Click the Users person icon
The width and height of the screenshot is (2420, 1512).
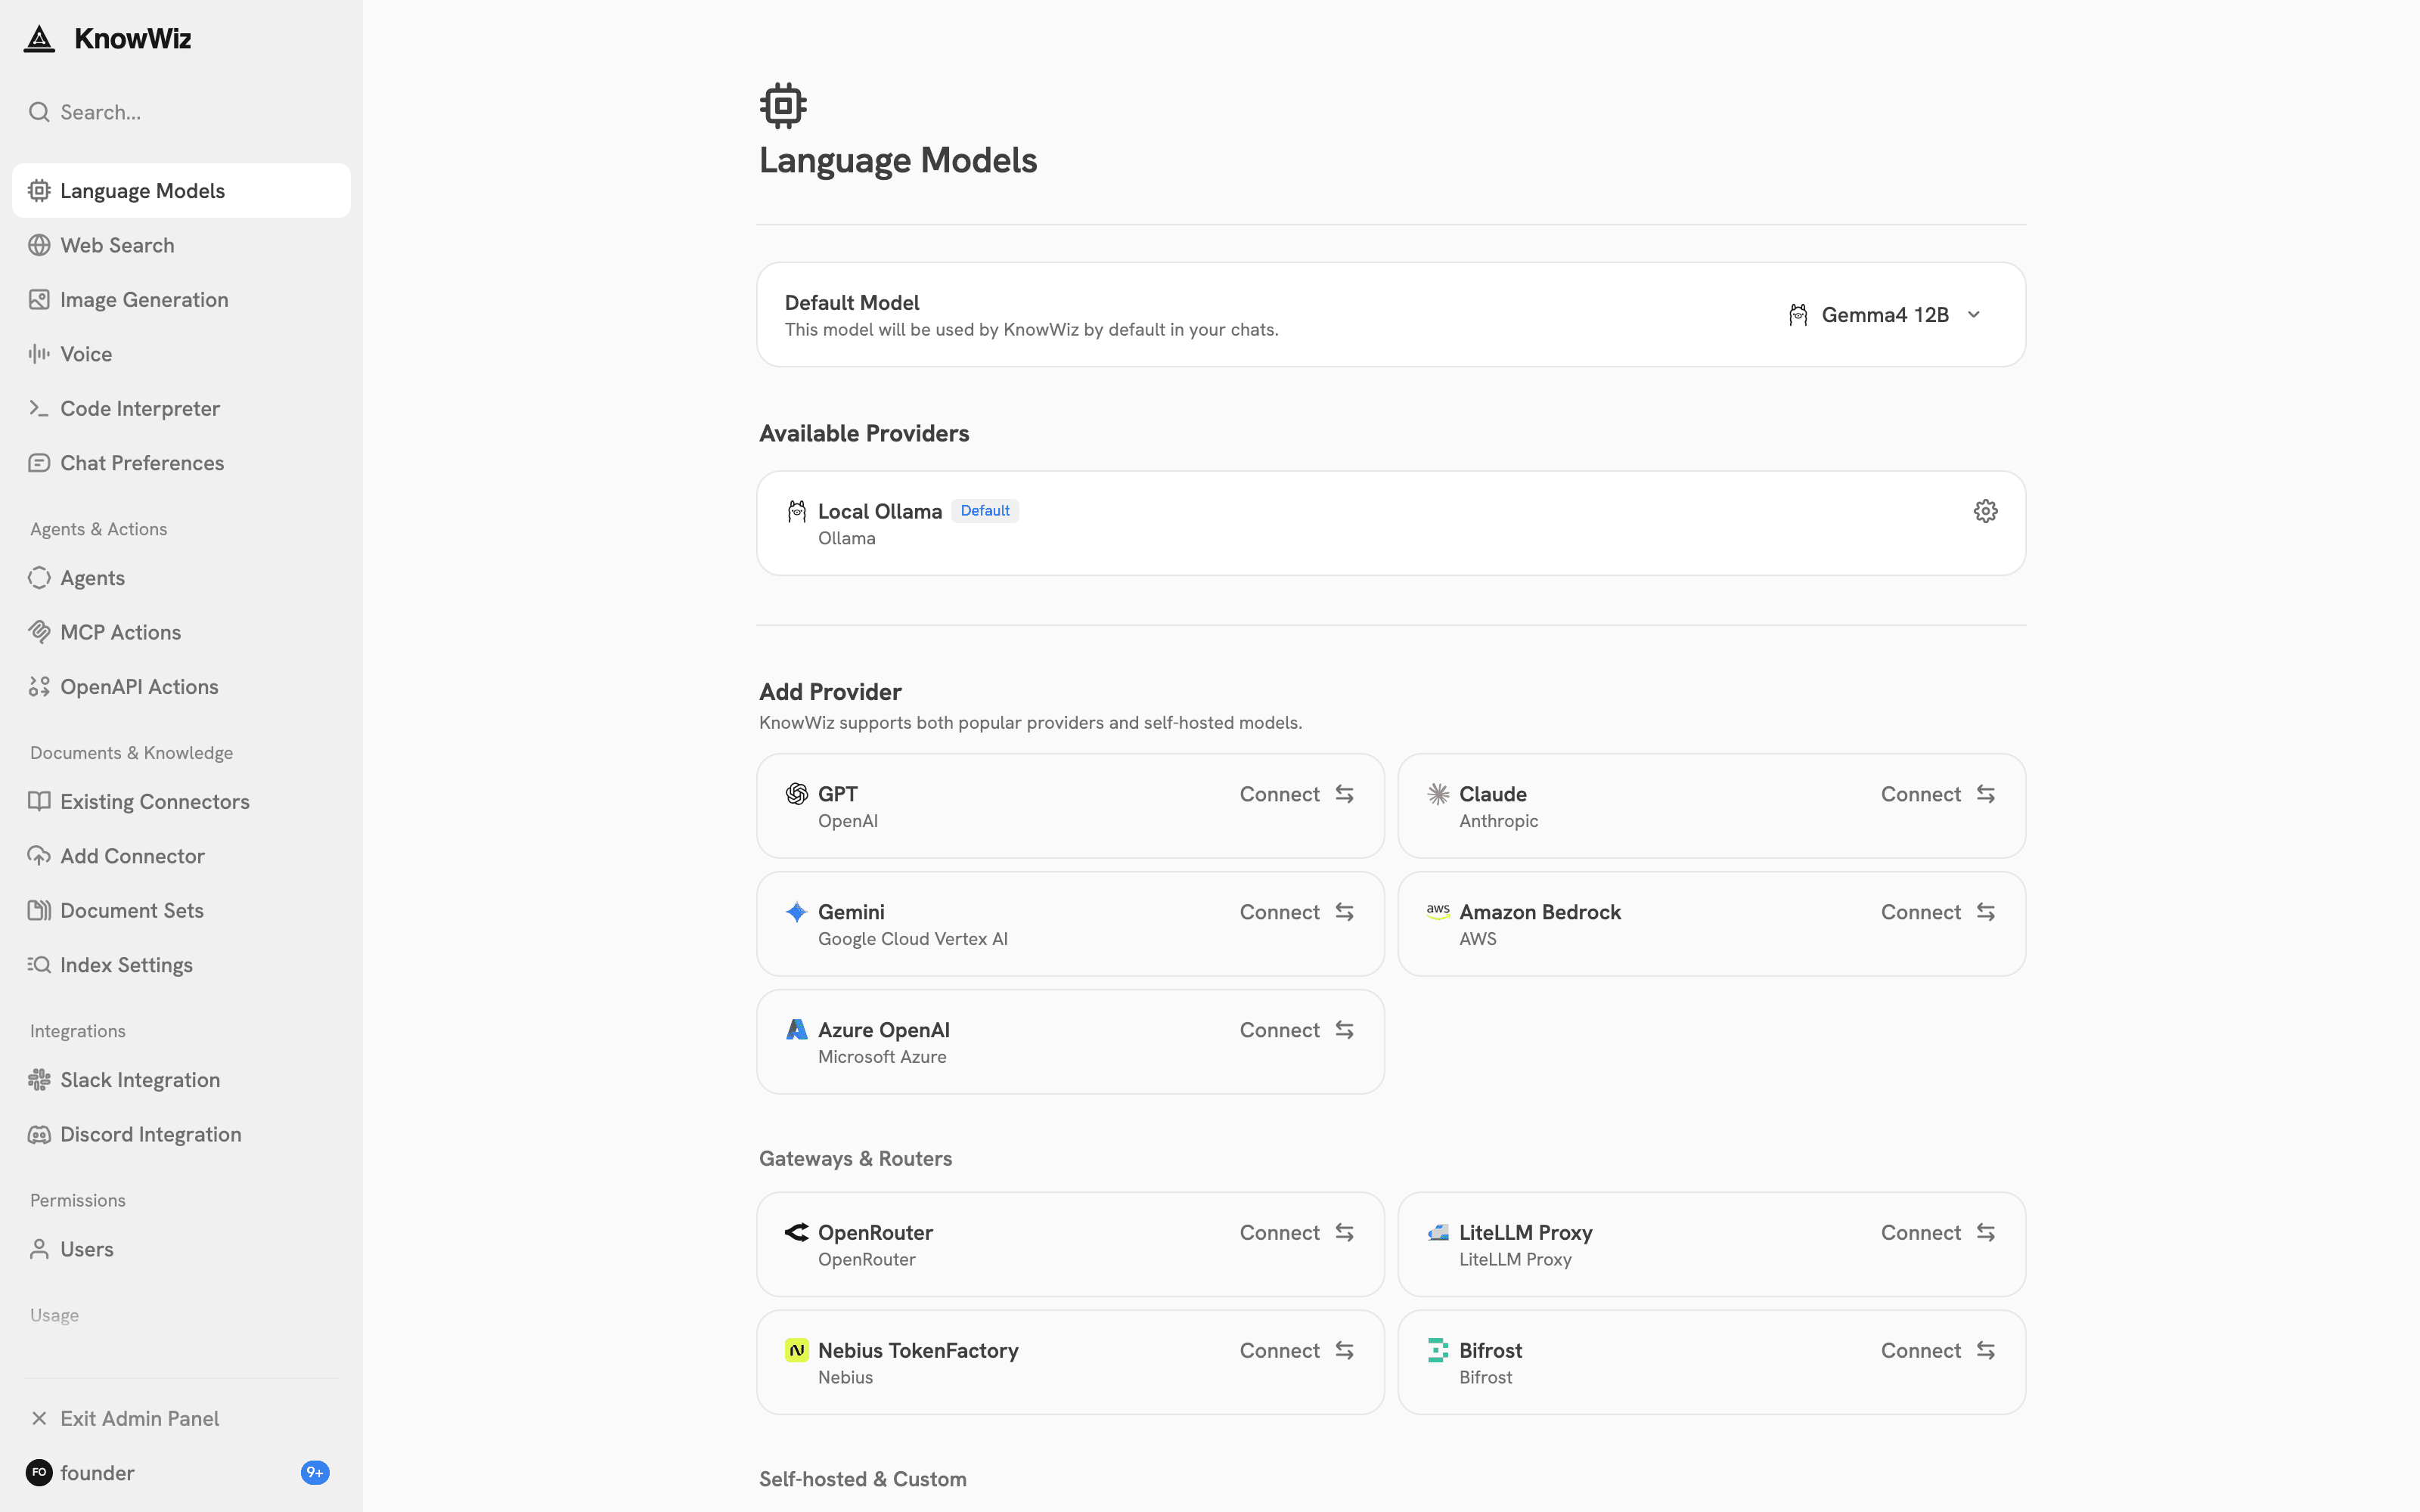[39, 1249]
